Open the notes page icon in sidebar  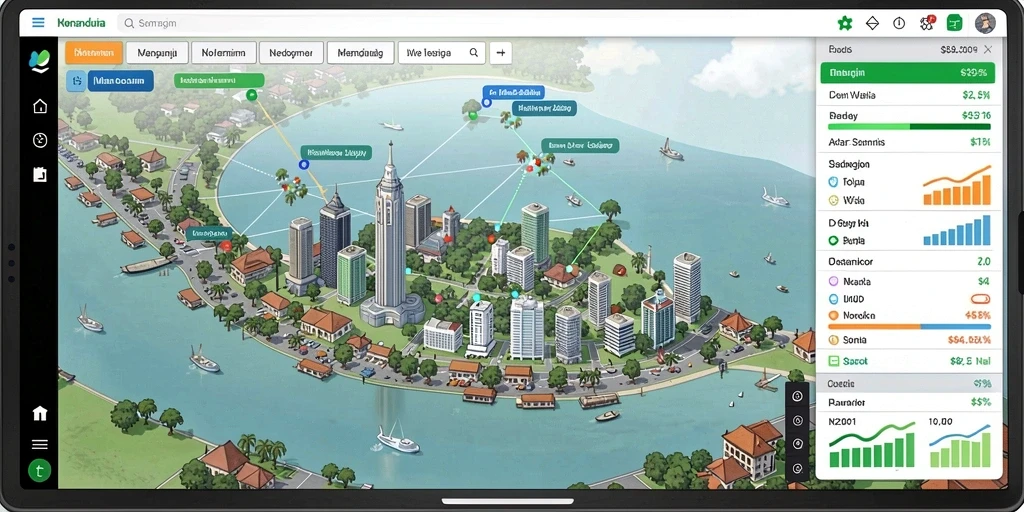coord(40,174)
